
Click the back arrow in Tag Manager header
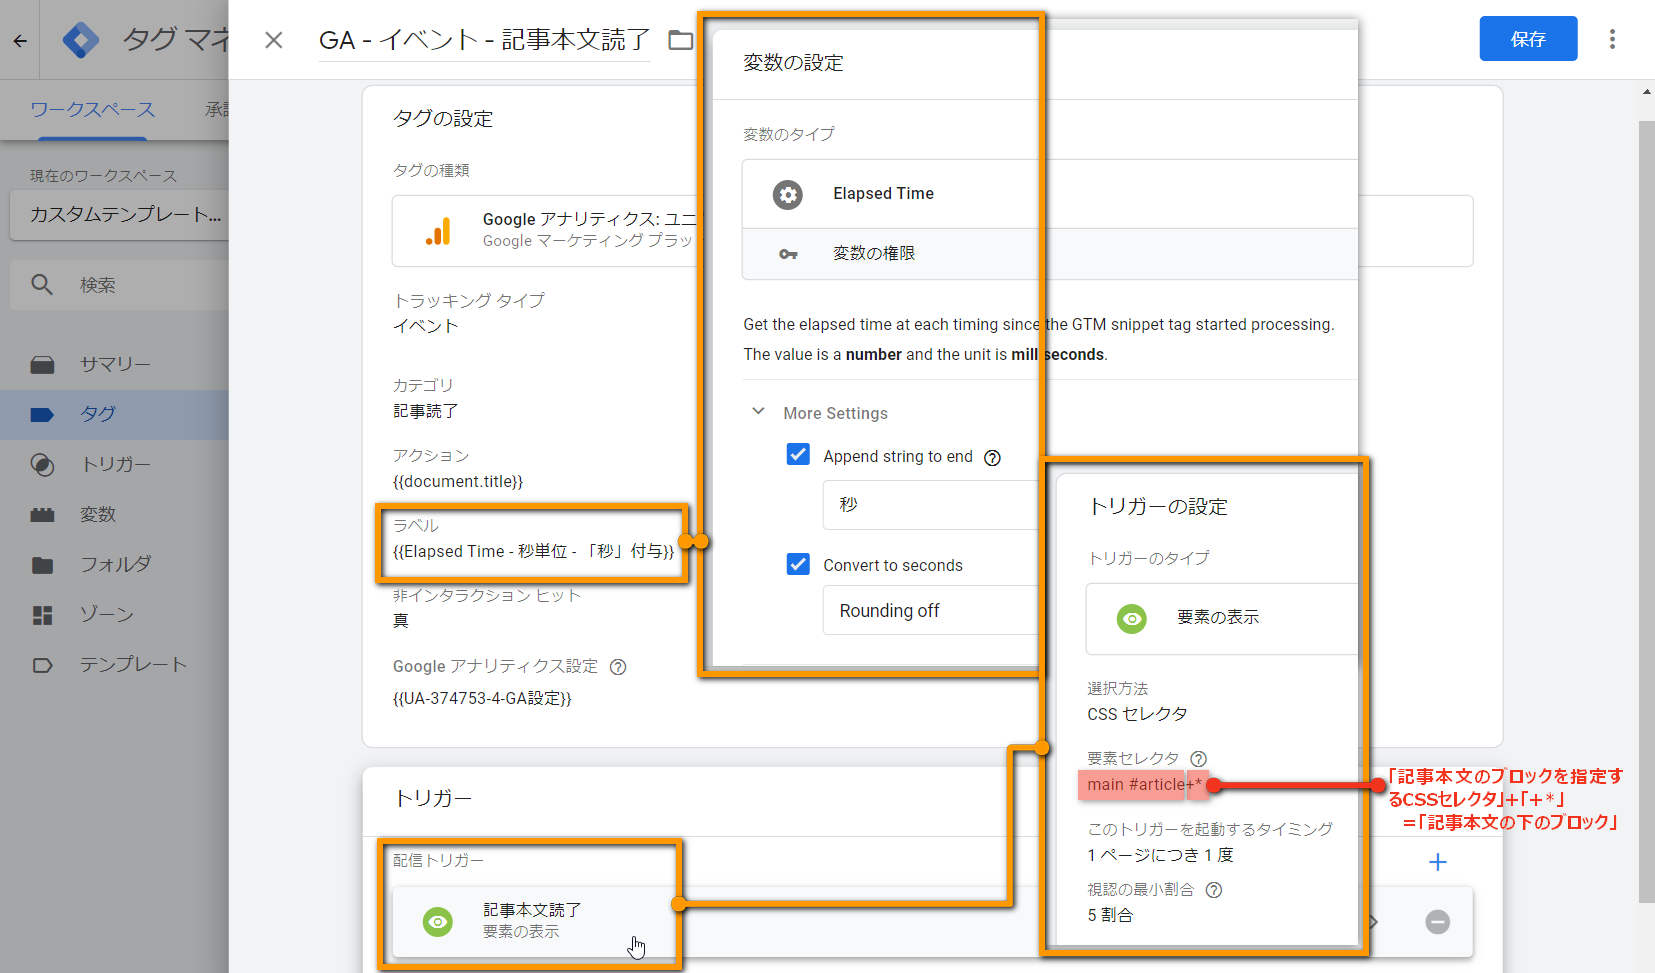coord(20,41)
